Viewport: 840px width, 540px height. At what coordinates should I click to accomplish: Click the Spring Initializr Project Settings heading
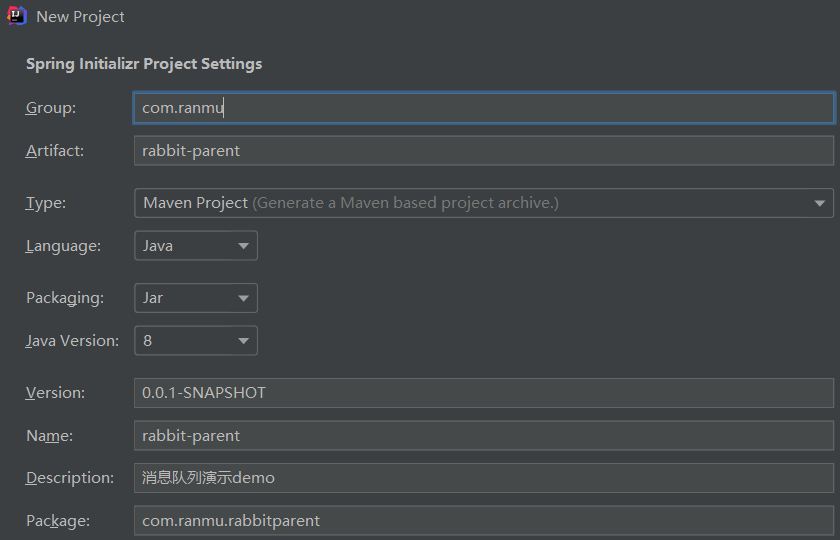[x=144, y=64]
